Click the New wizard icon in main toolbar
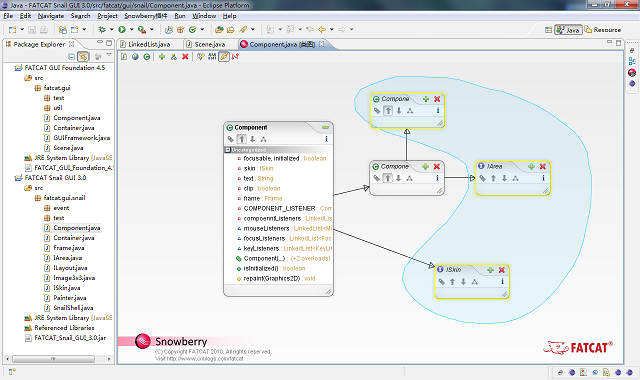Image resolution: width=640 pixels, height=380 pixels. click(13, 29)
